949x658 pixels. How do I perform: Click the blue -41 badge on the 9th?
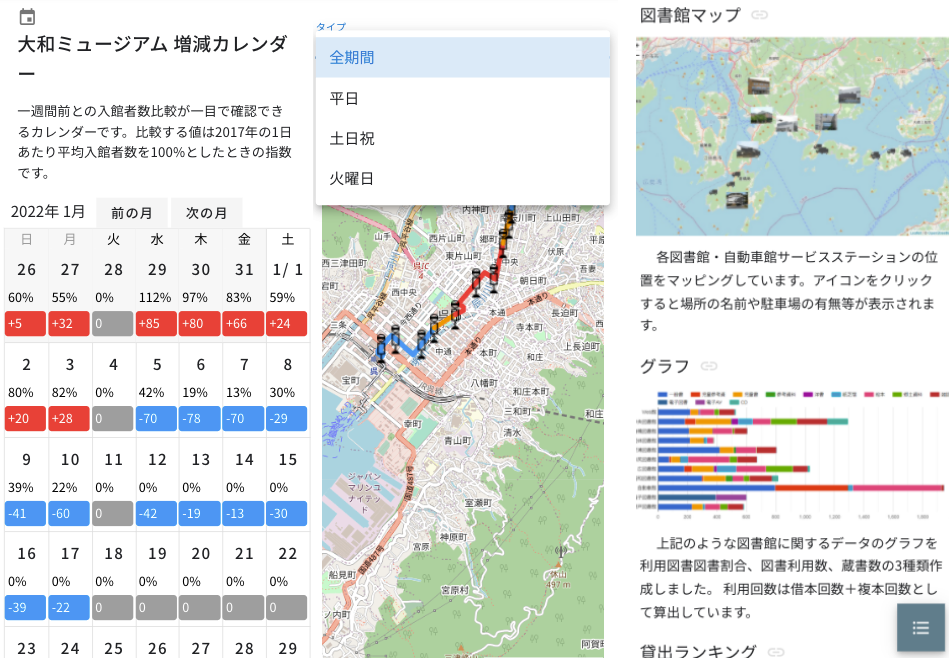(x=25, y=513)
